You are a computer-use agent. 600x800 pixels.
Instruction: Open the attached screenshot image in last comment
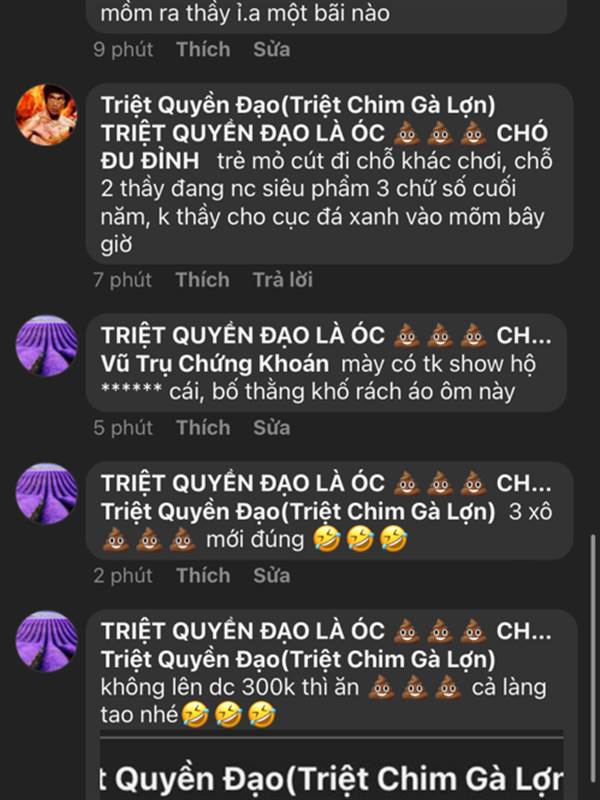click(x=332, y=768)
